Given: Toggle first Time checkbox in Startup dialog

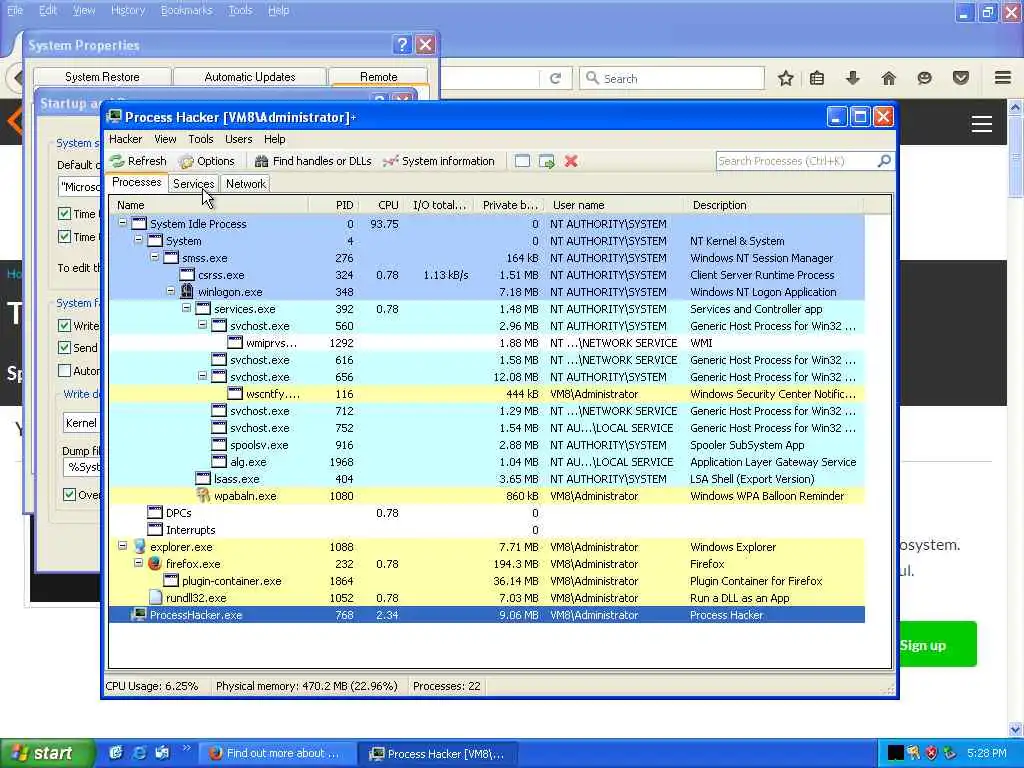Looking at the screenshot, I should [64, 214].
